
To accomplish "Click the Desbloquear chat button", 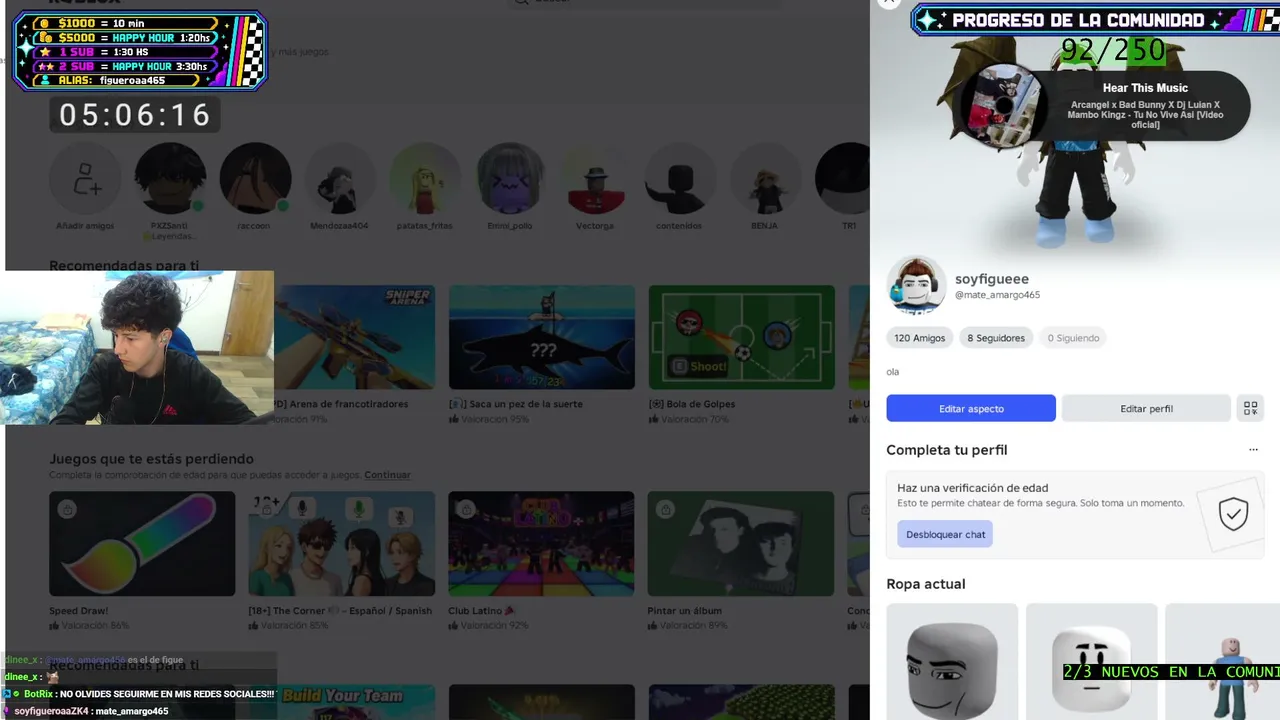I will tap(945, 534).
